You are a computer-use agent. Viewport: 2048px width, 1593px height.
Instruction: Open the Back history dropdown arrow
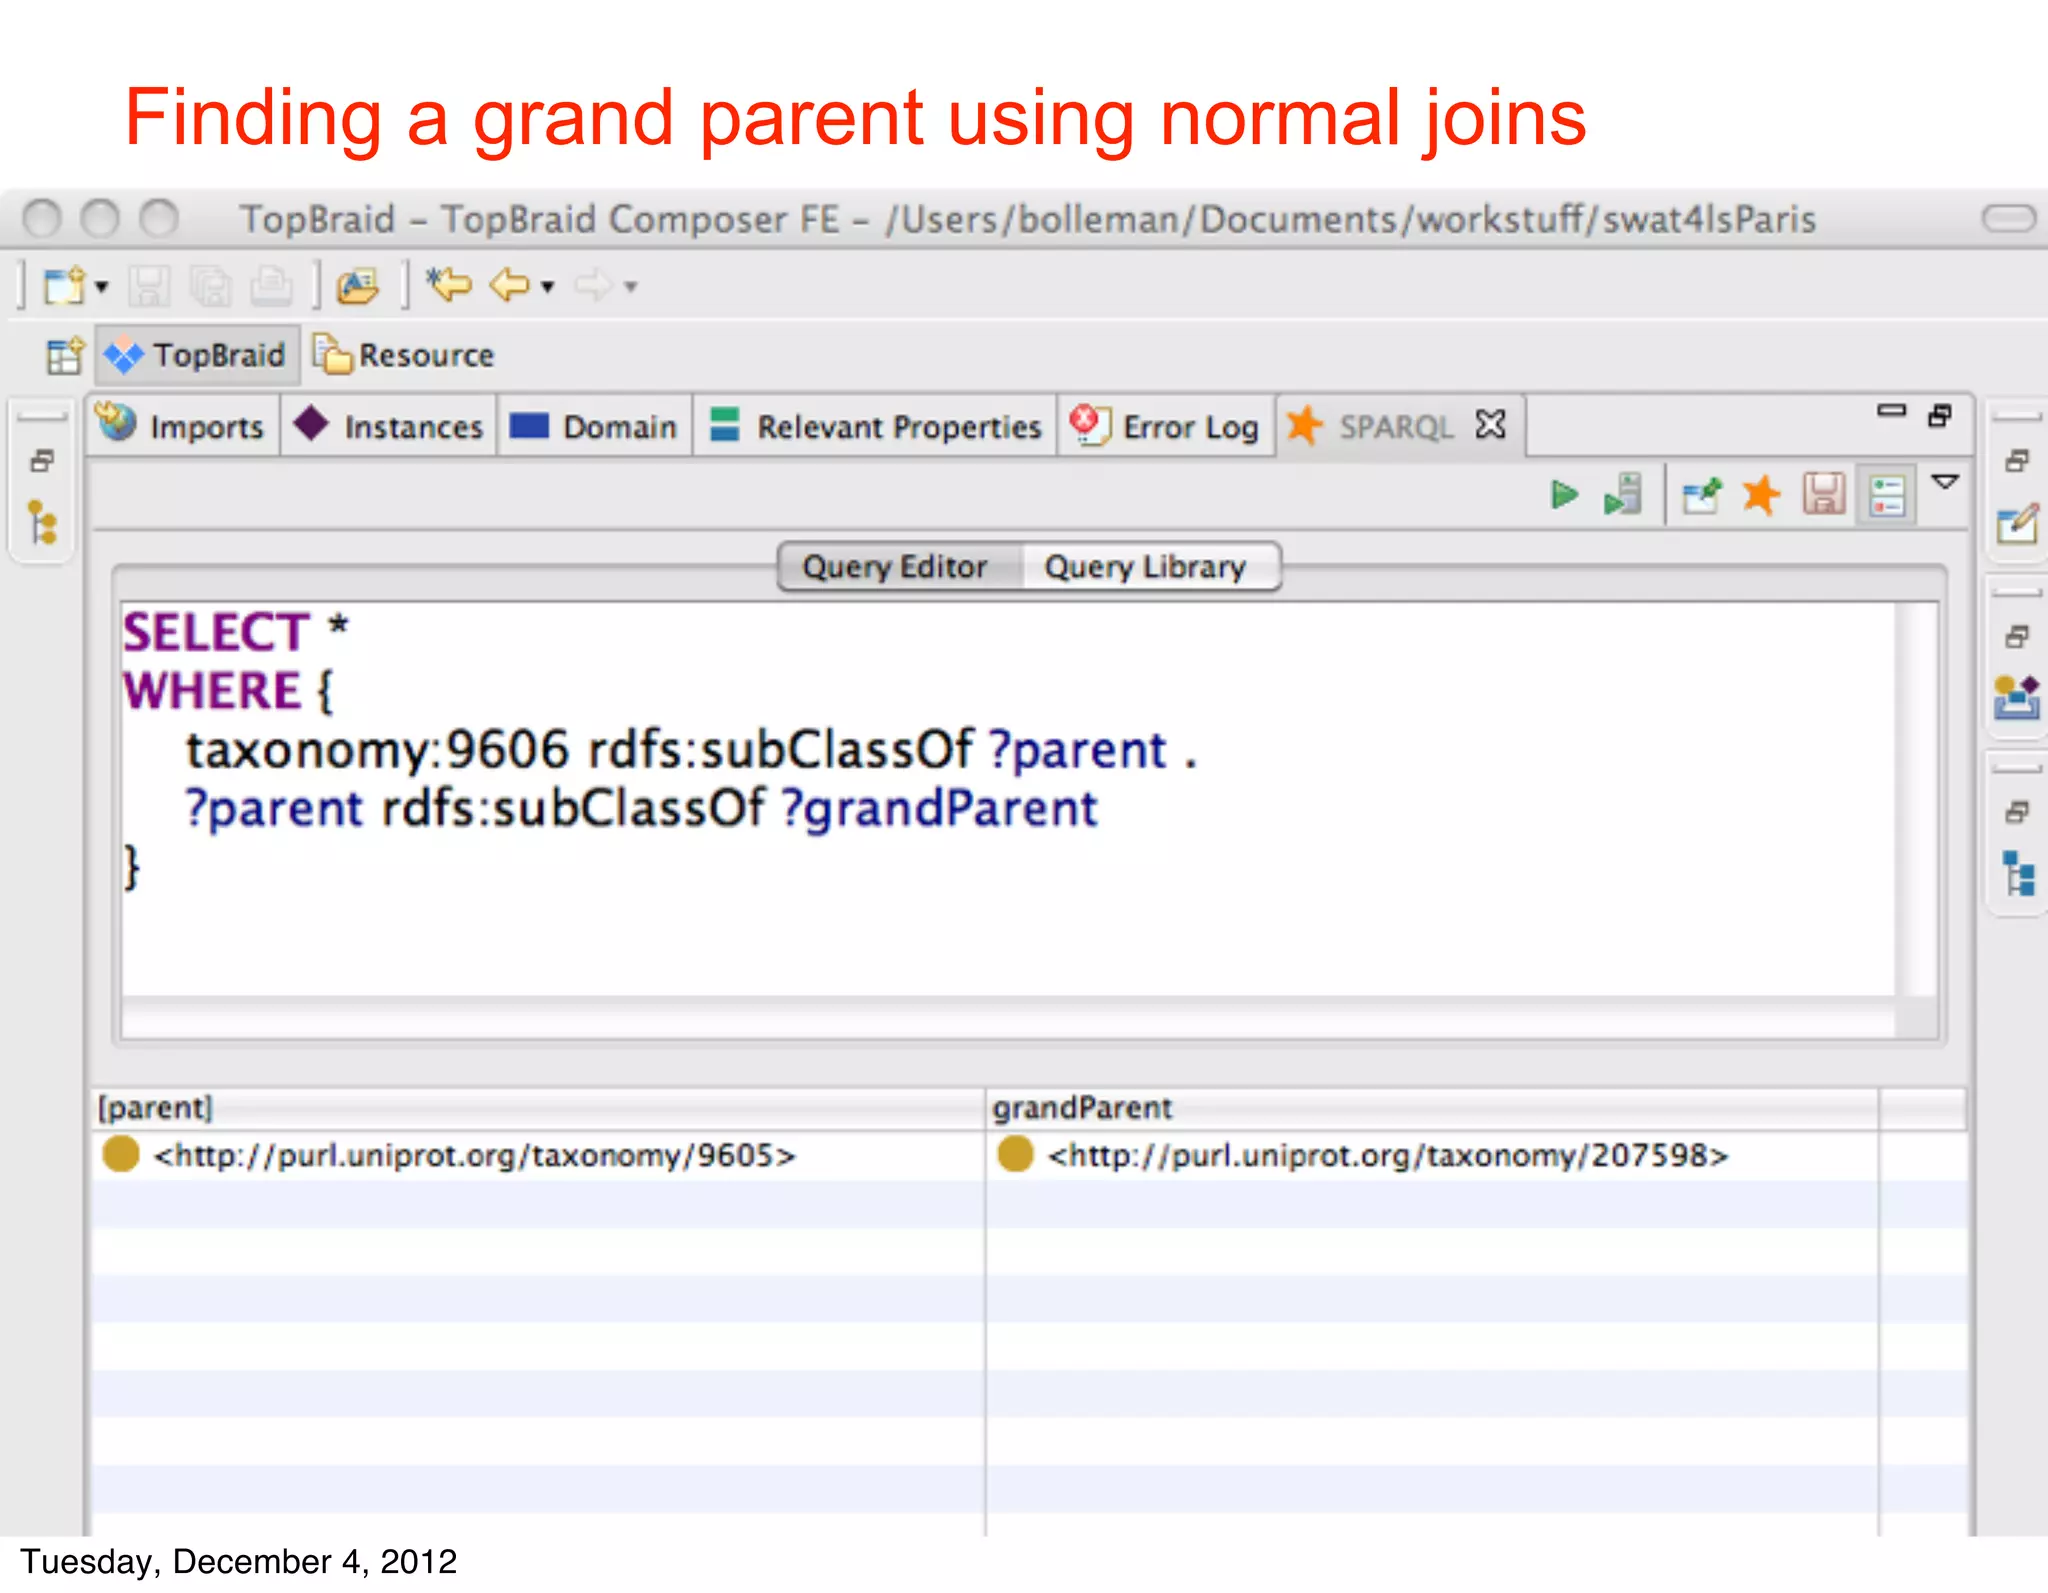pos(547,288)
